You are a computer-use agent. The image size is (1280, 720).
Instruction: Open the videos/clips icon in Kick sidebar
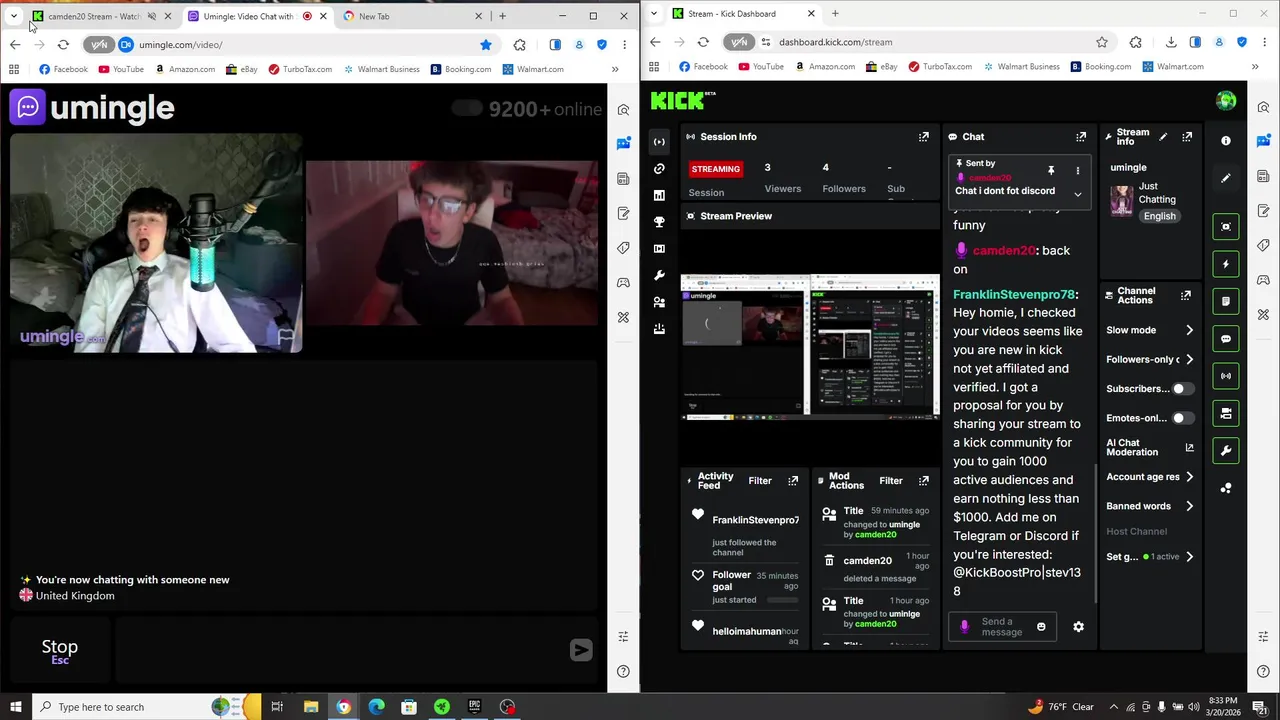pyautogui.click(x=659, y=248)
